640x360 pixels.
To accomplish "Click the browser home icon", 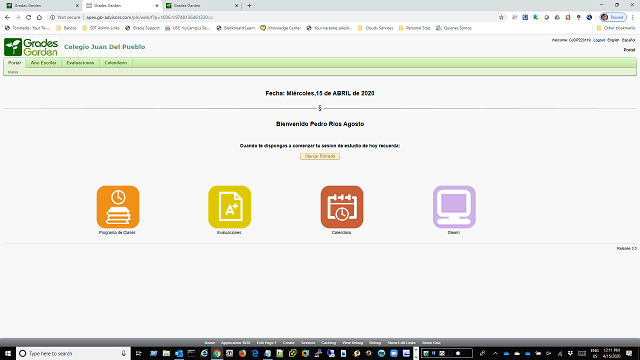I will pyautogui.click(x=39, y=18).
